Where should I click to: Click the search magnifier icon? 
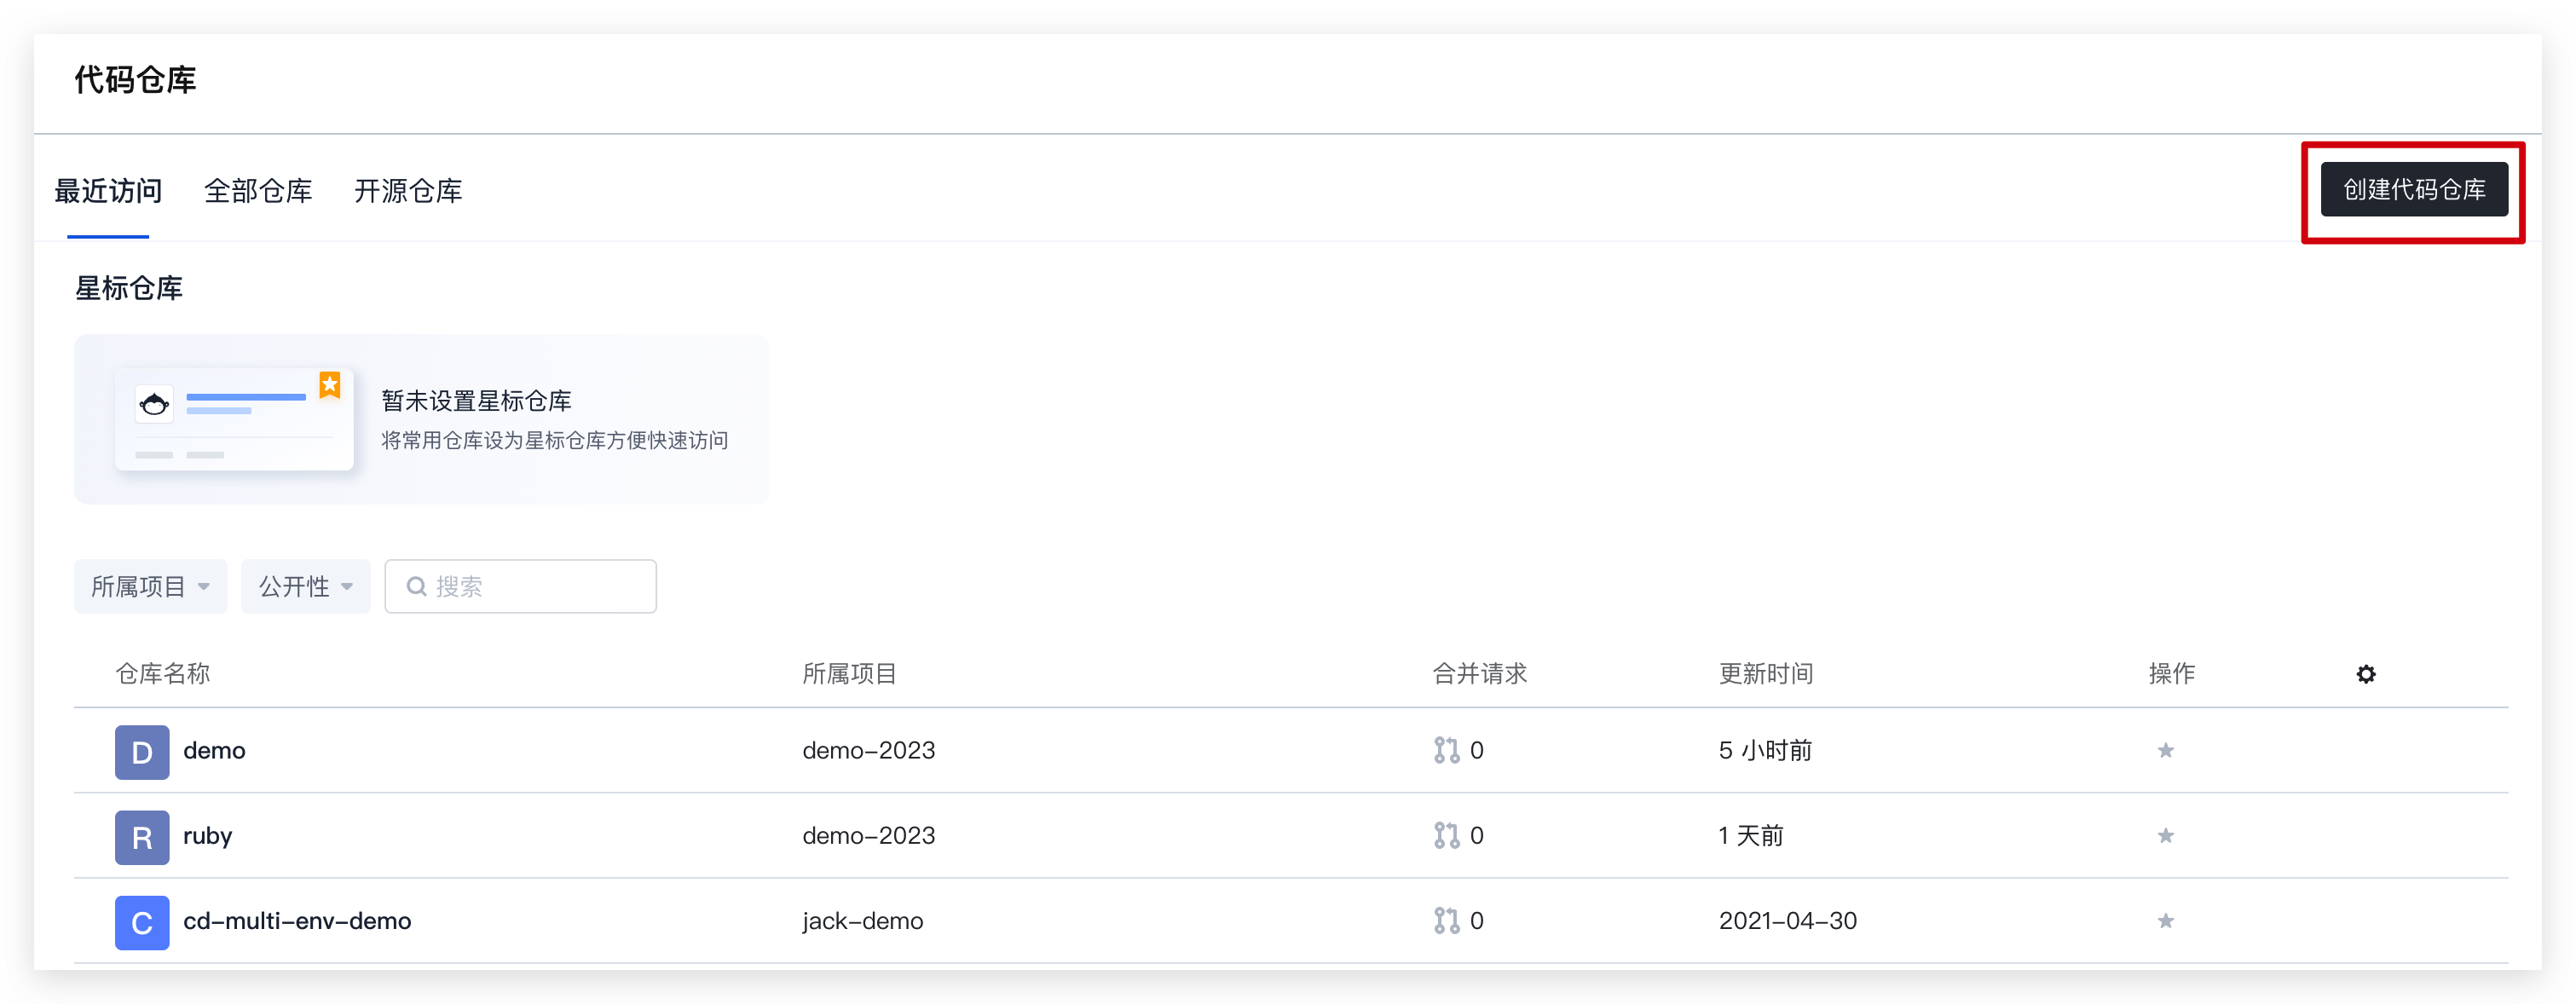pos(416,586)
